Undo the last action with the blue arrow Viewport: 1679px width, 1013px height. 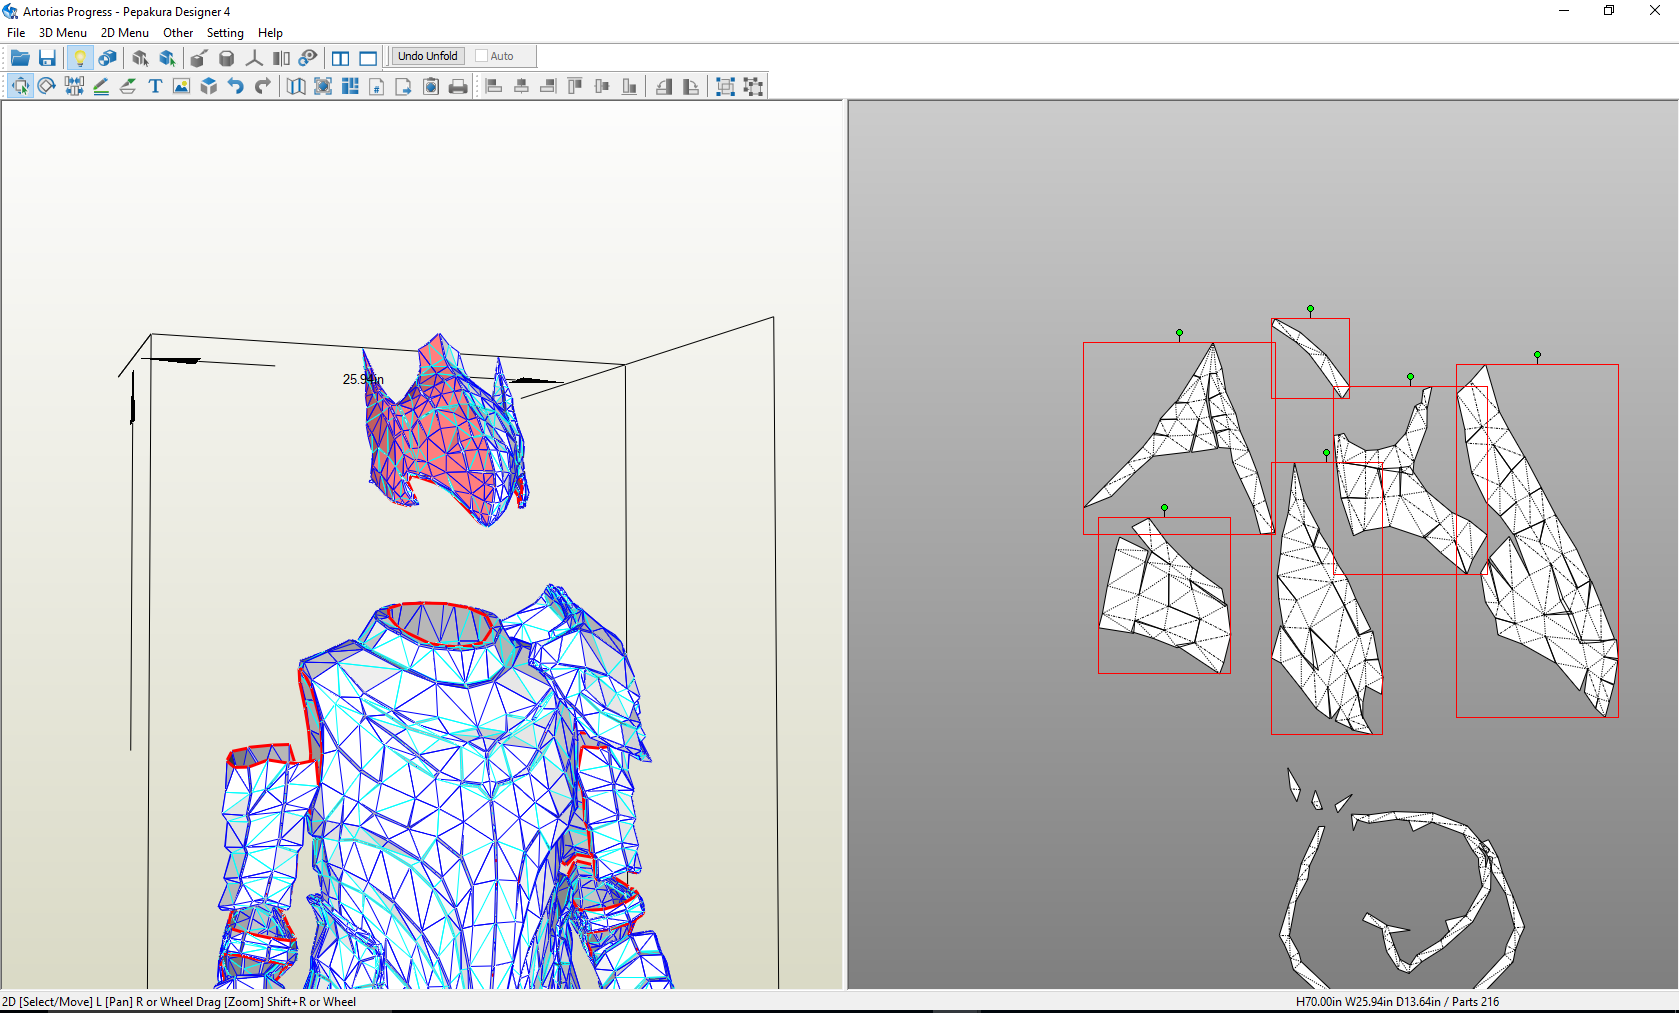point(235,86)
